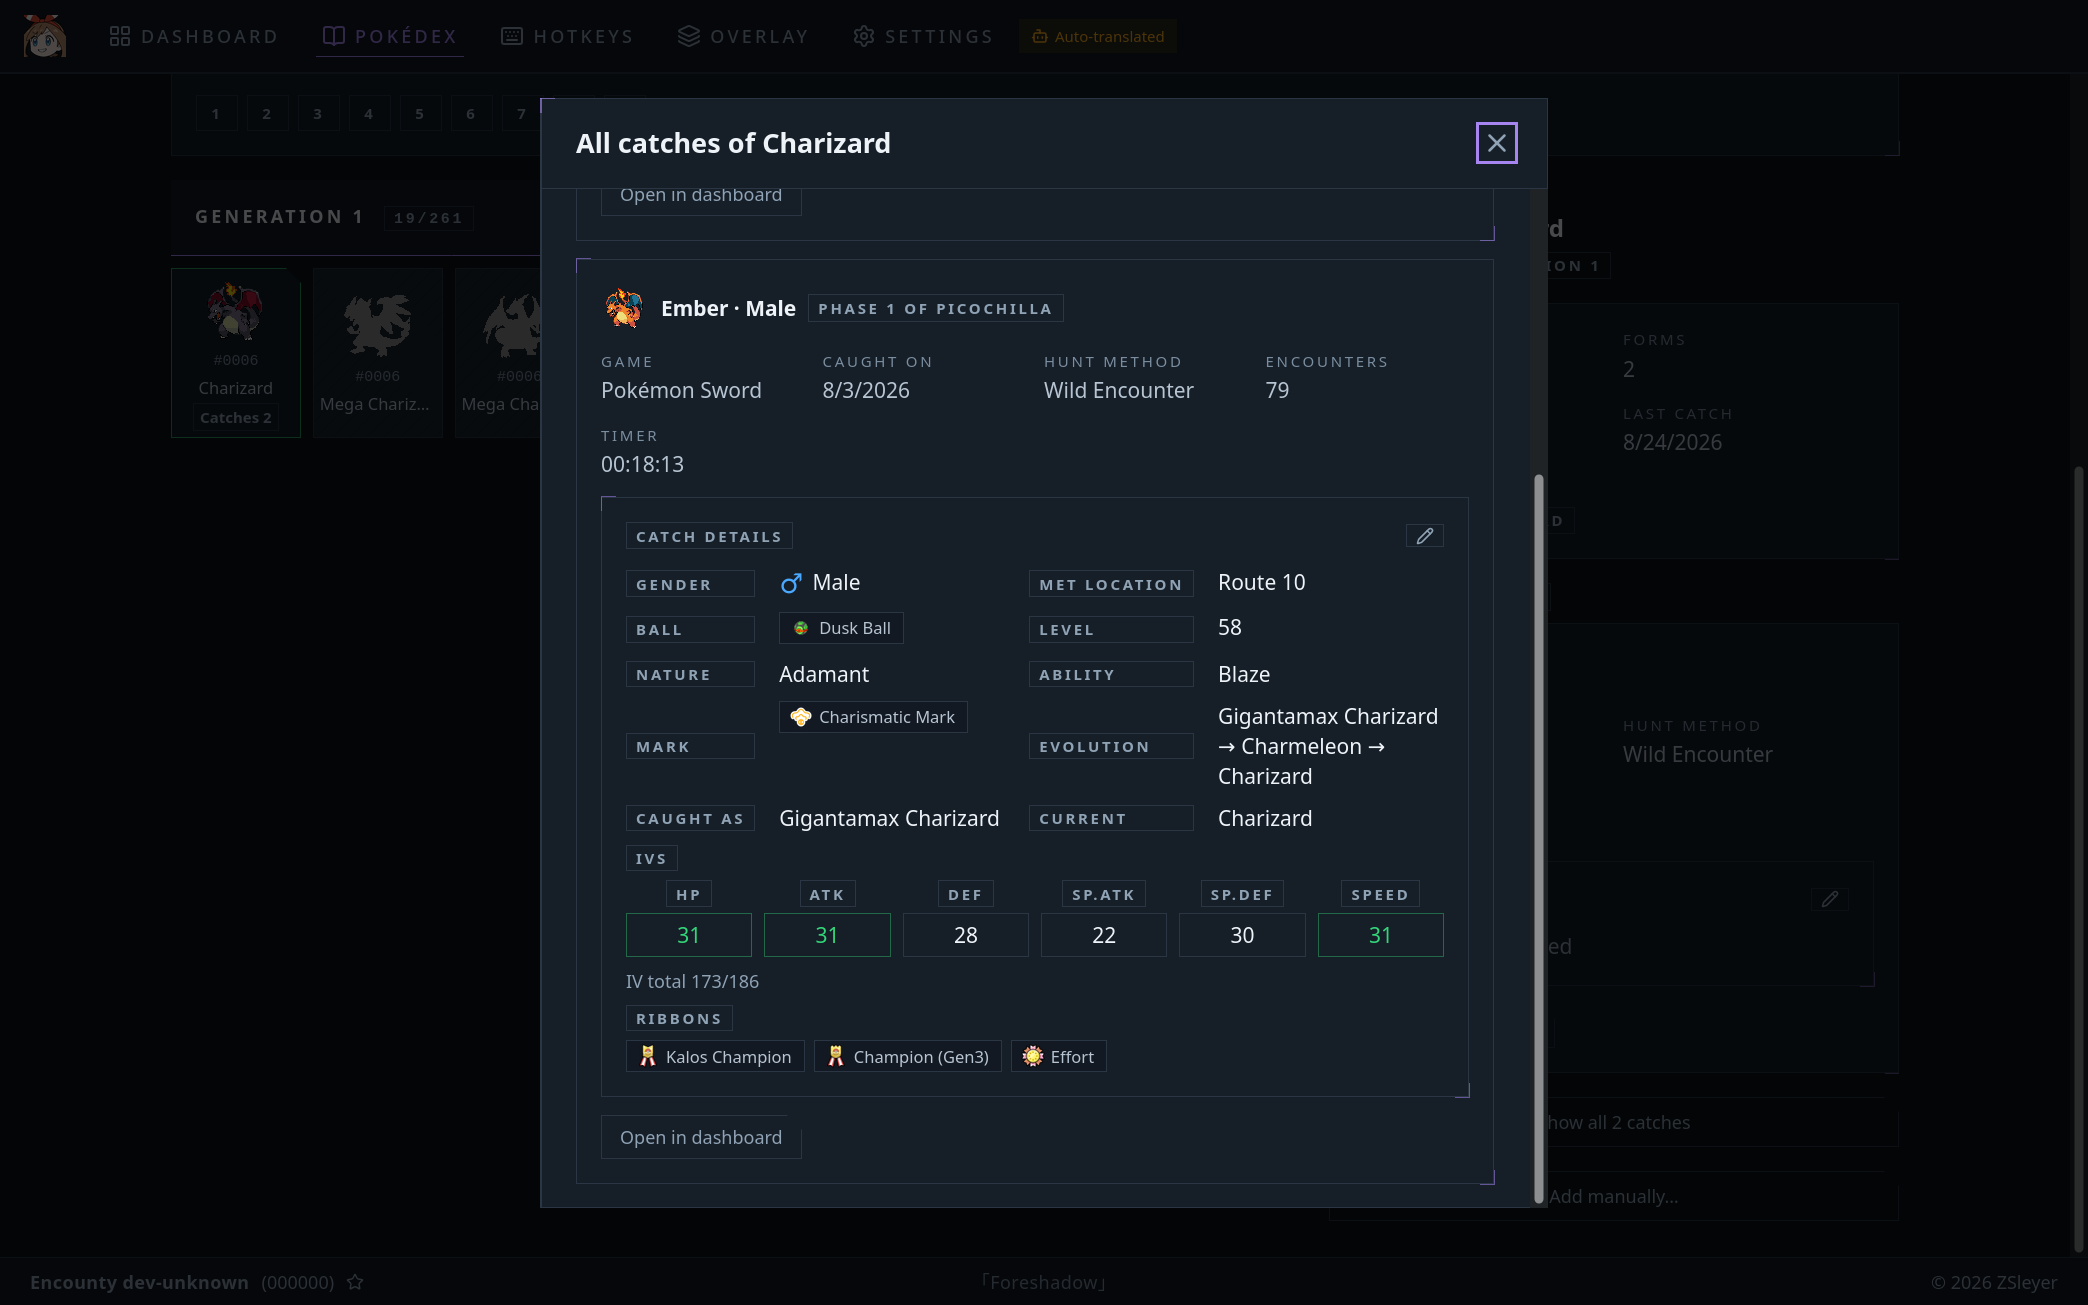Click the Champion (Gen3) ribbon
Viewport: 2088px width, 1305px height.
[x=908, y=1057]
